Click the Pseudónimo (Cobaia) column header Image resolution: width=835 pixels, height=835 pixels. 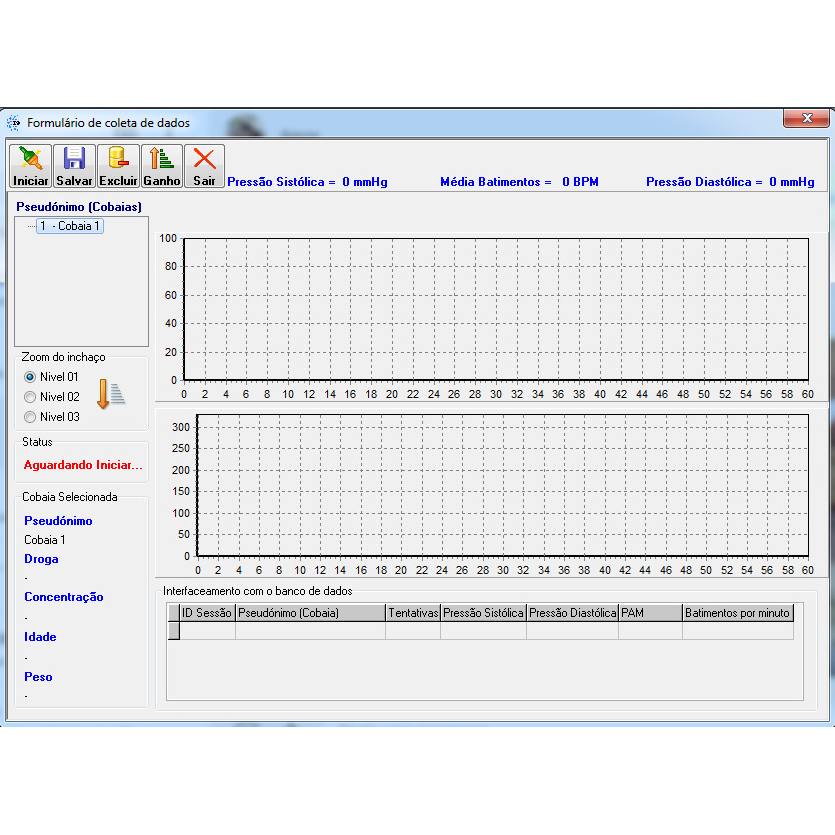click(310, 613)
